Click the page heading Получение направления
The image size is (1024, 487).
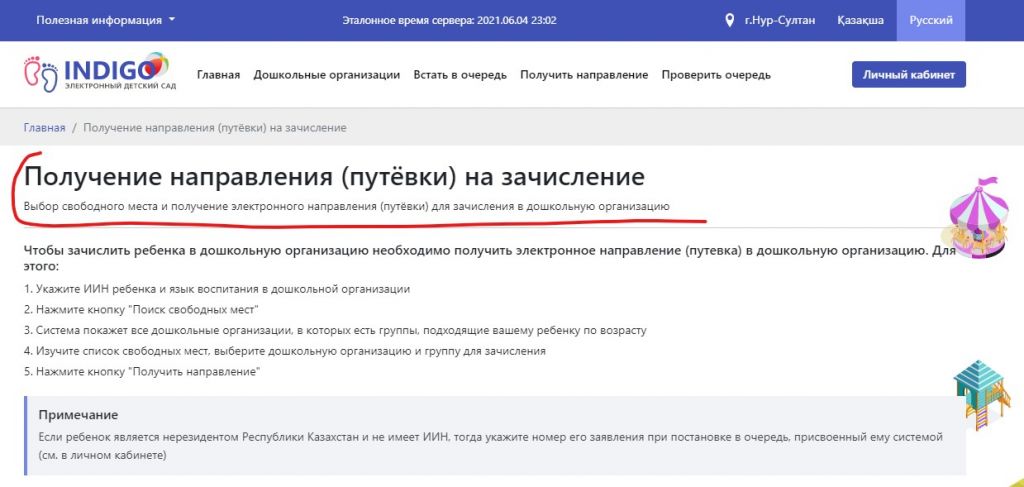tap(334, 177)
